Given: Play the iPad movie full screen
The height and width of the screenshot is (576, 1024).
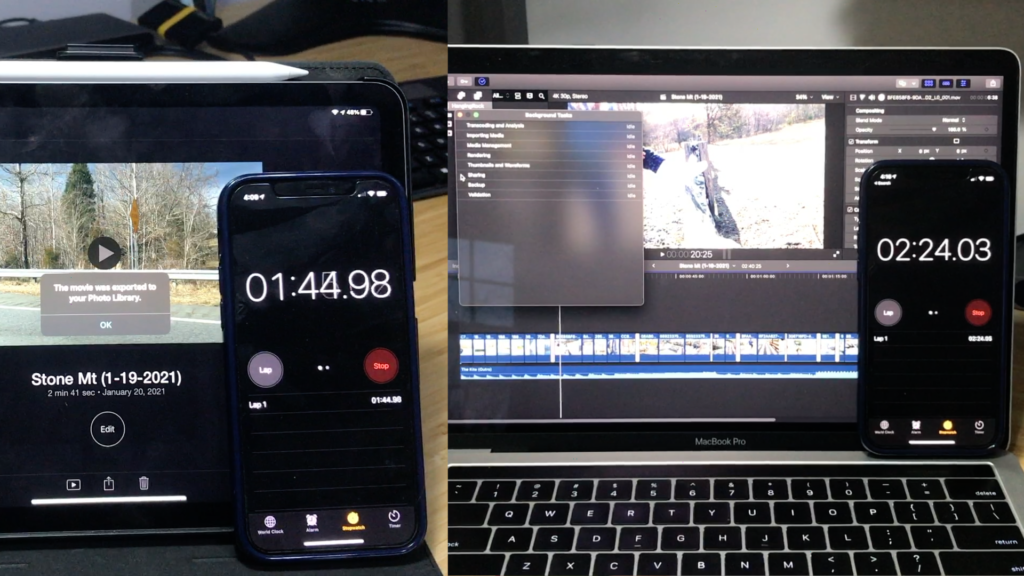Looking at the screenshot, I should point(73,485).
